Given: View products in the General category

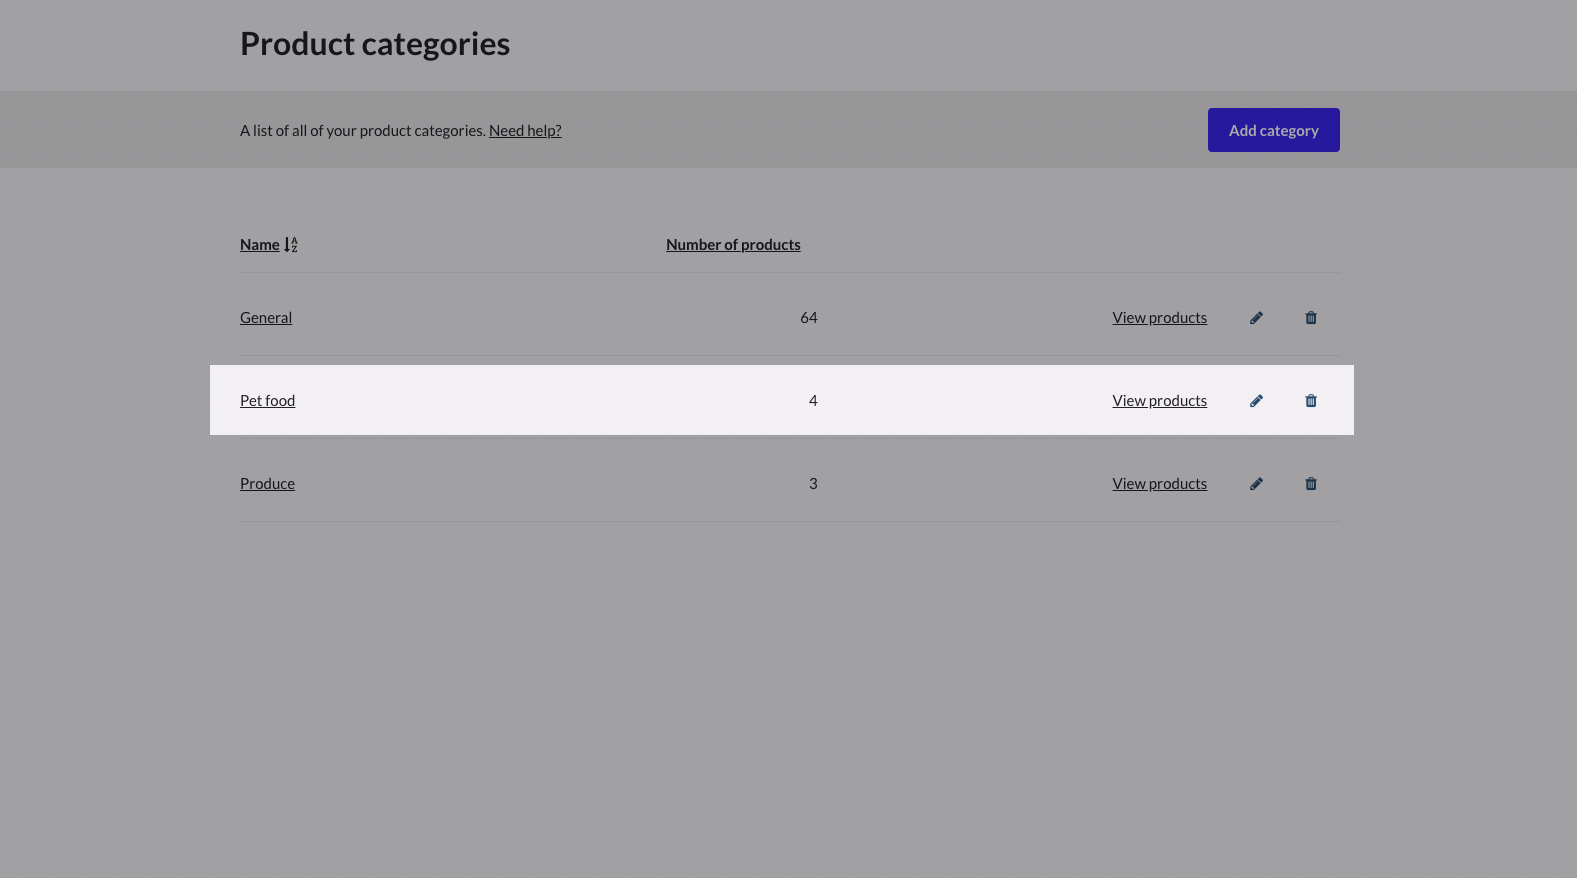Looking at the screenshot, I should (1159, 317).
